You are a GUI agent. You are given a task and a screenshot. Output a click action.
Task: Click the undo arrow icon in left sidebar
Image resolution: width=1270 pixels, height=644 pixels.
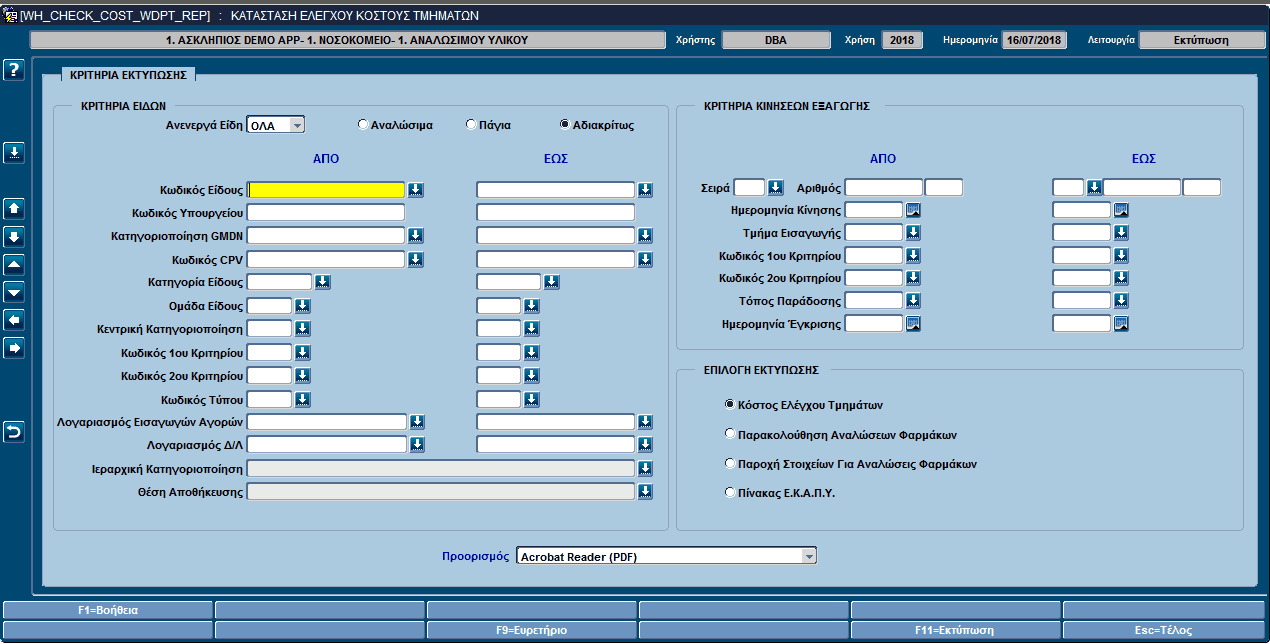click(x=14, y=431)
